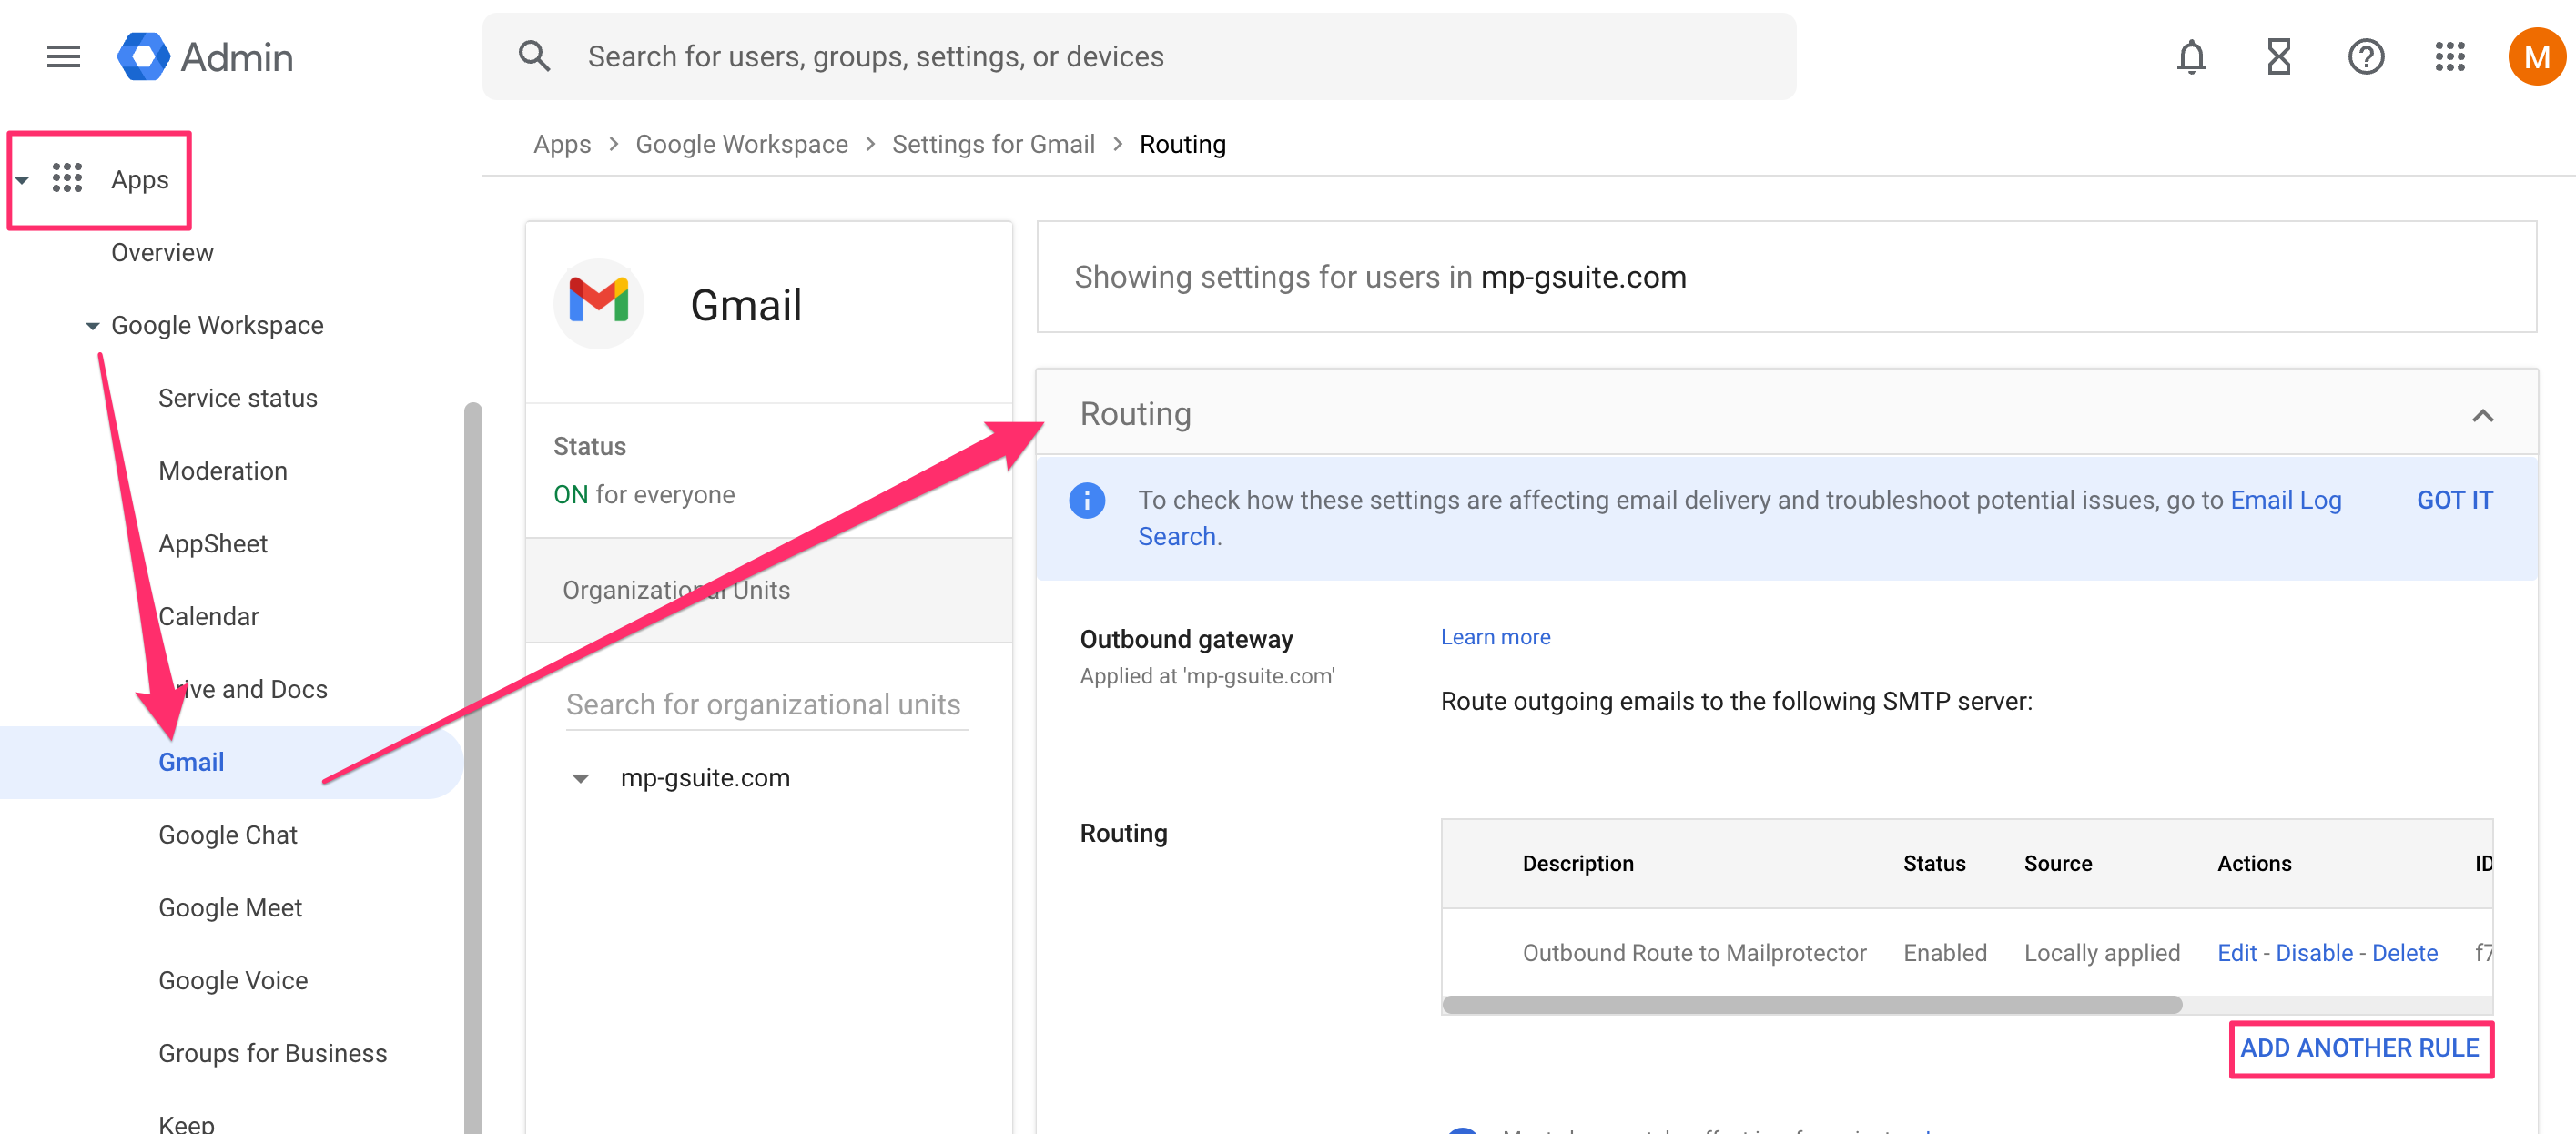The width and height of the screenshot is (2576, 1134).
Task: Open AppSheet in sidebar
Action: (213, 544)
